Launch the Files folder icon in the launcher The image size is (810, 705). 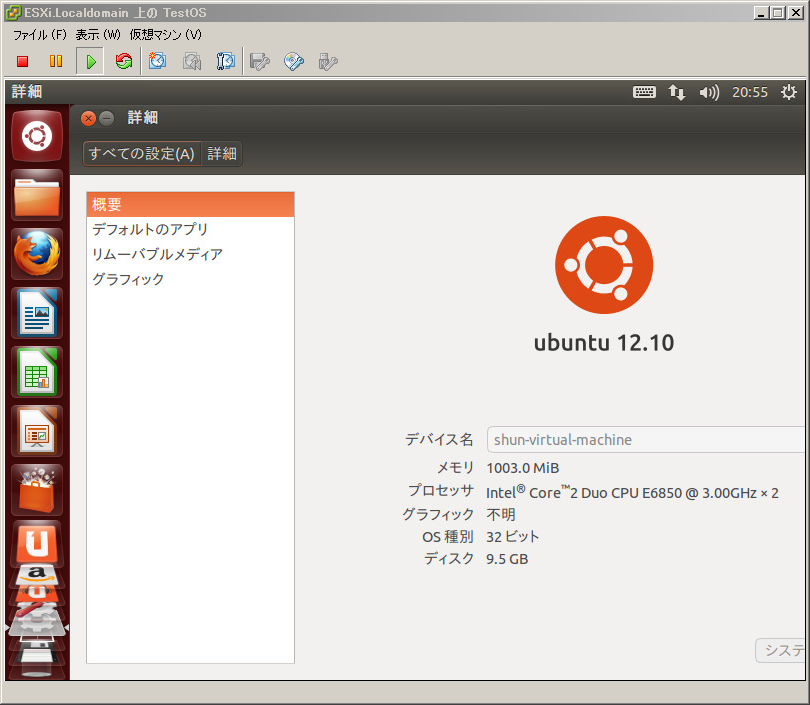pyautogui.click(x=37, y=196)
